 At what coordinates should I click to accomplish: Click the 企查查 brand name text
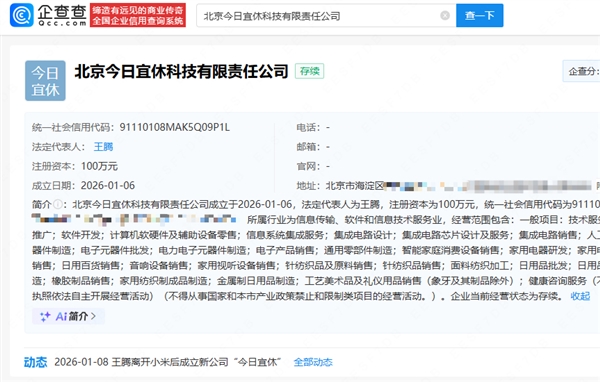pyautogui.click(x=62, y=12)
